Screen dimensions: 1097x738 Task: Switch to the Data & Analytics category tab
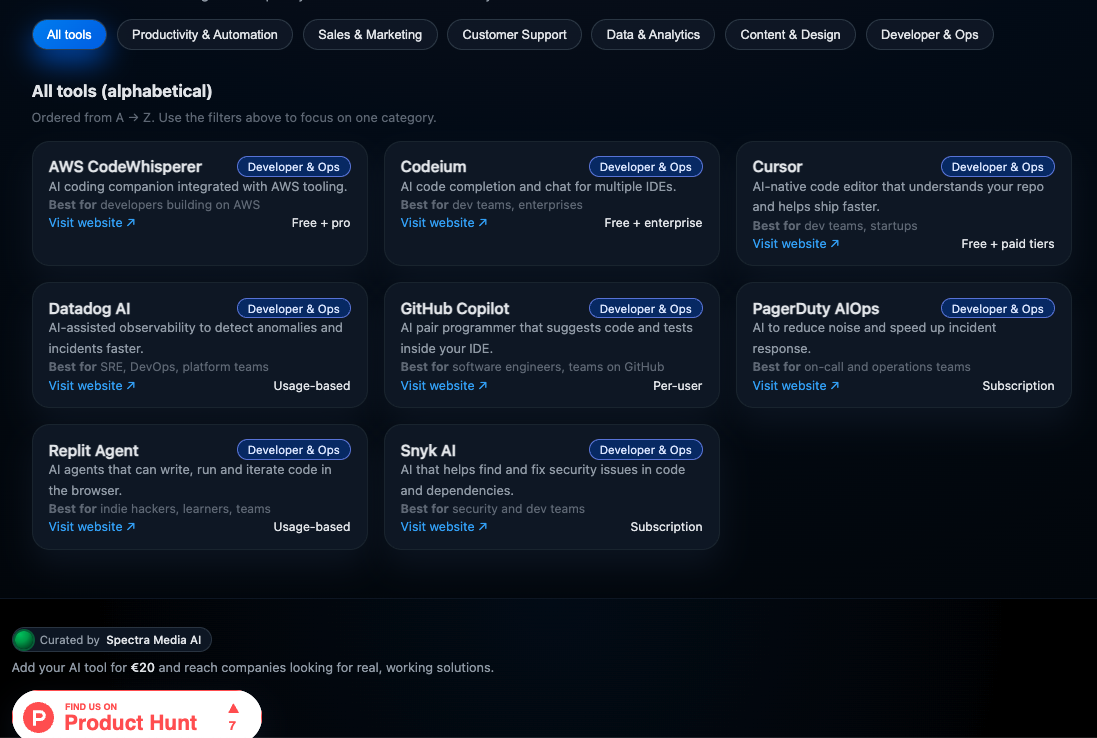pos(652,34)
